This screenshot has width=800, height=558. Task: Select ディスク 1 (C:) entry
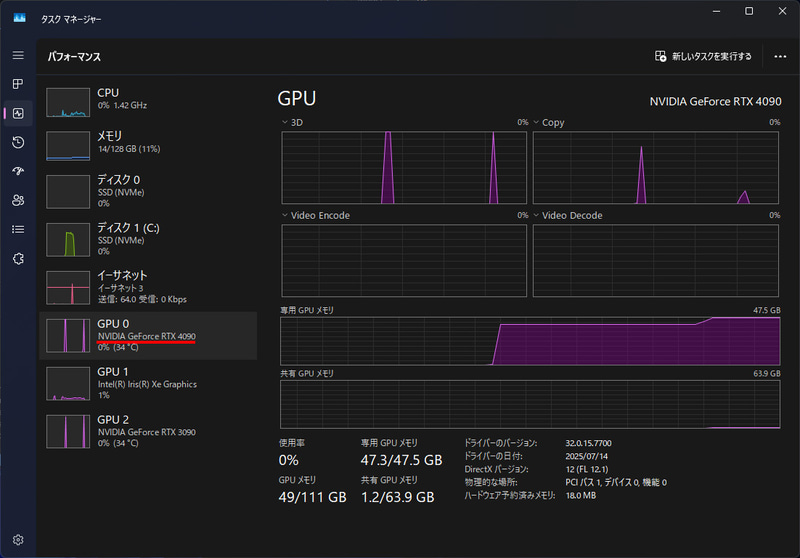click(x=148, y=239)
